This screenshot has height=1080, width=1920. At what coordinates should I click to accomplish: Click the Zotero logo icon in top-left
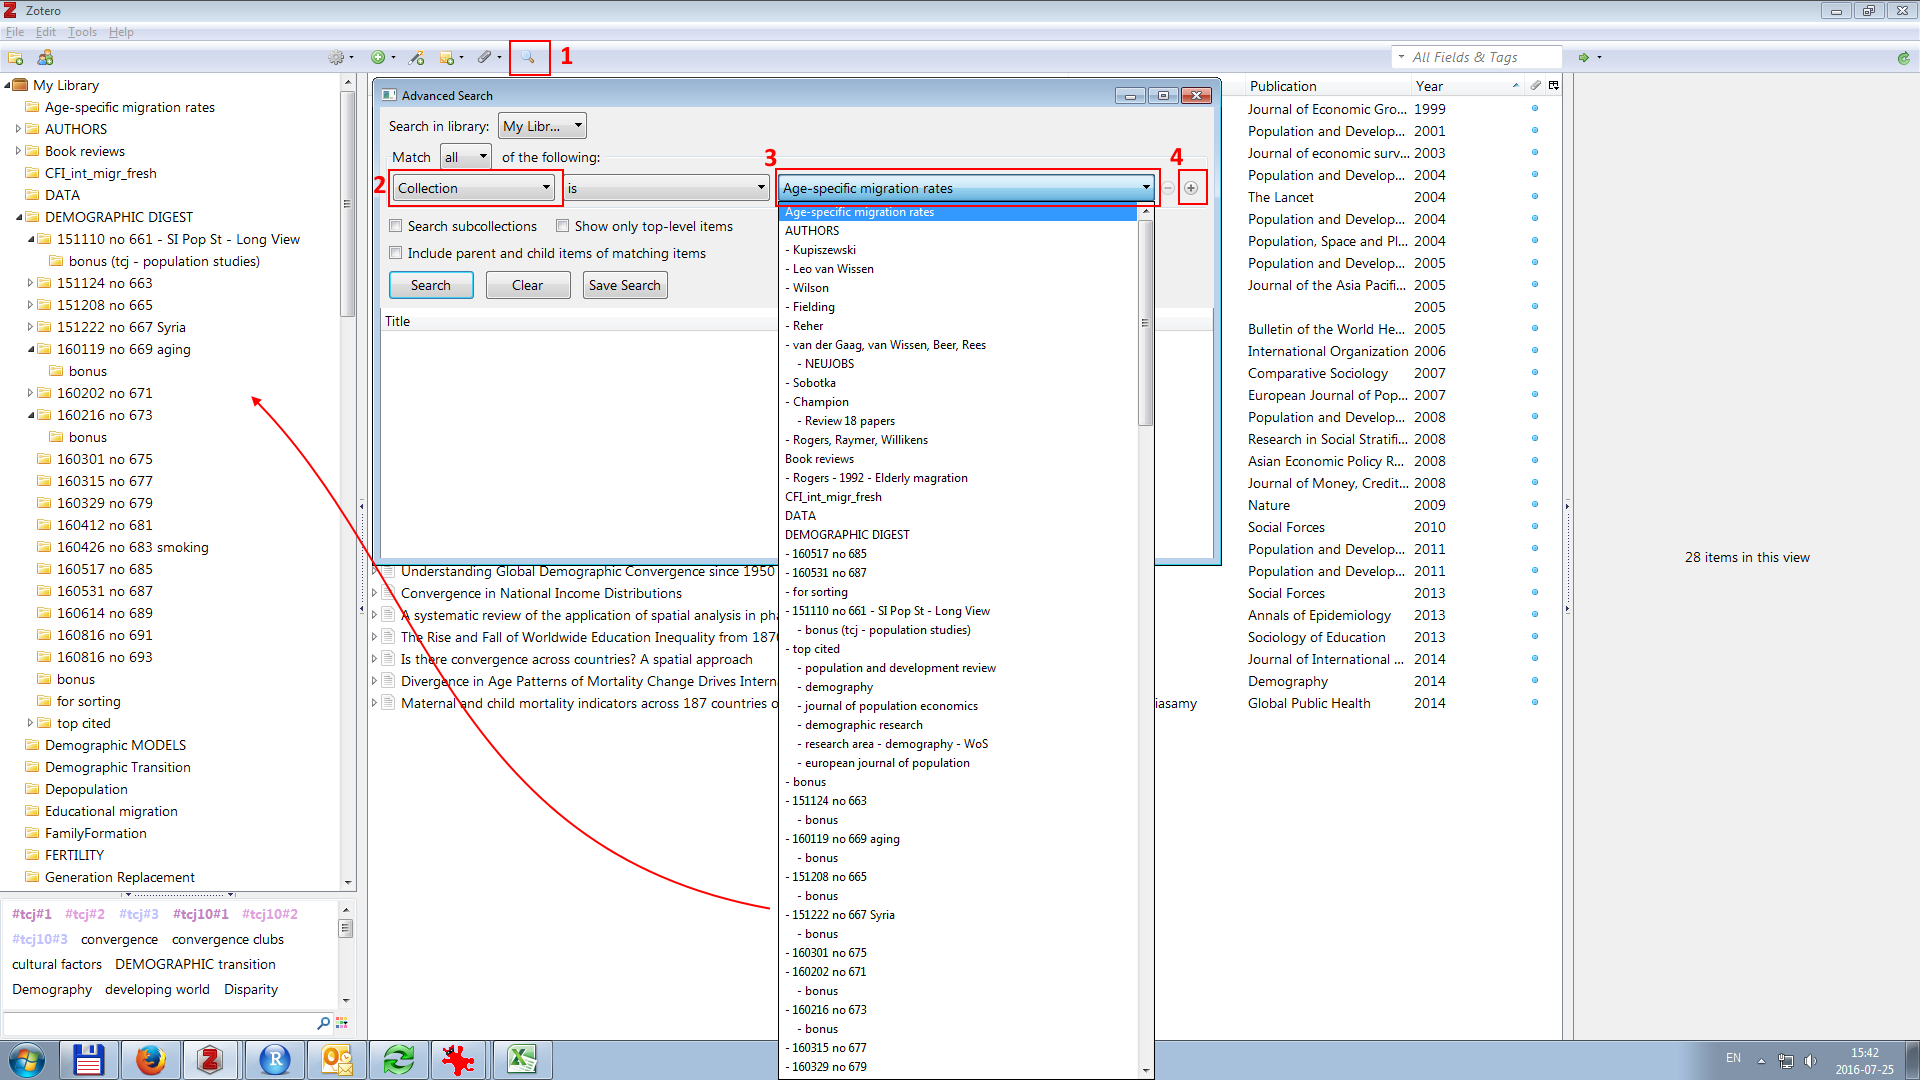click(12, 11)
